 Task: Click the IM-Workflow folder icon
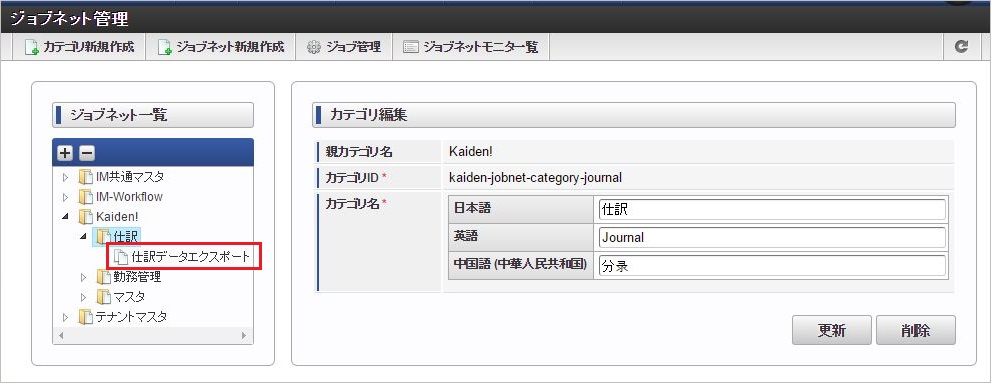85,197
